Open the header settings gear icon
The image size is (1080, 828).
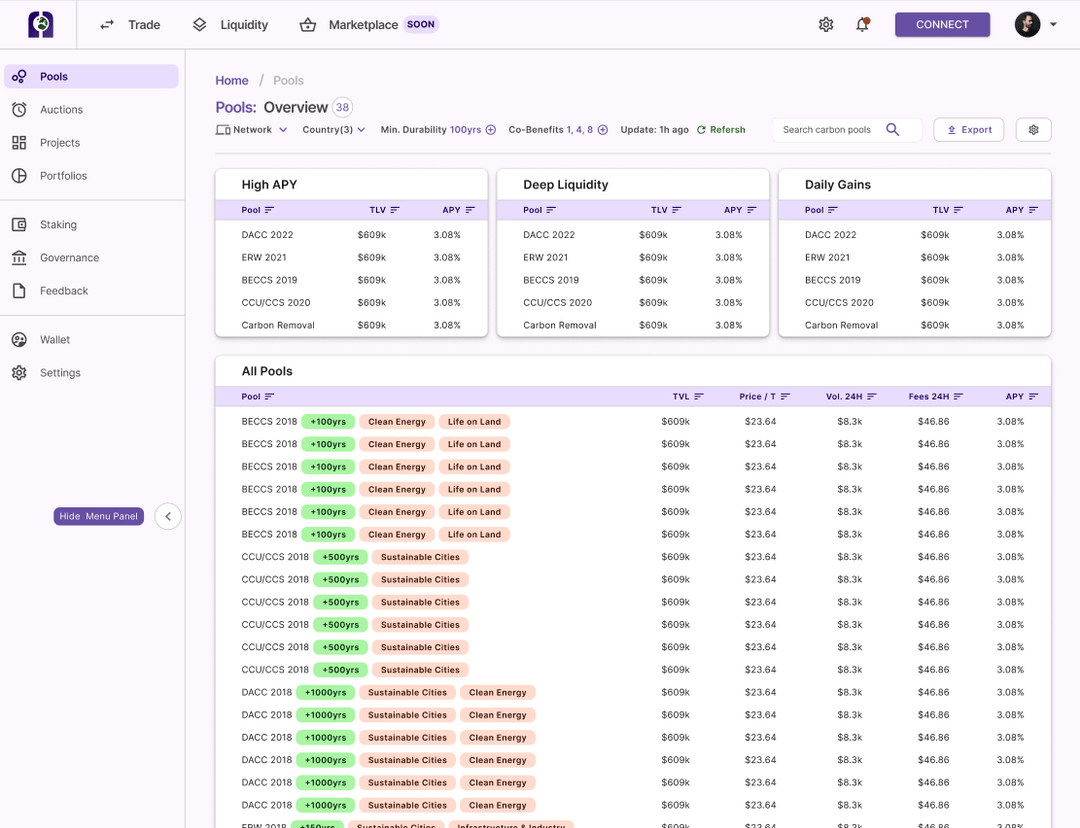[x=826, y=25]
